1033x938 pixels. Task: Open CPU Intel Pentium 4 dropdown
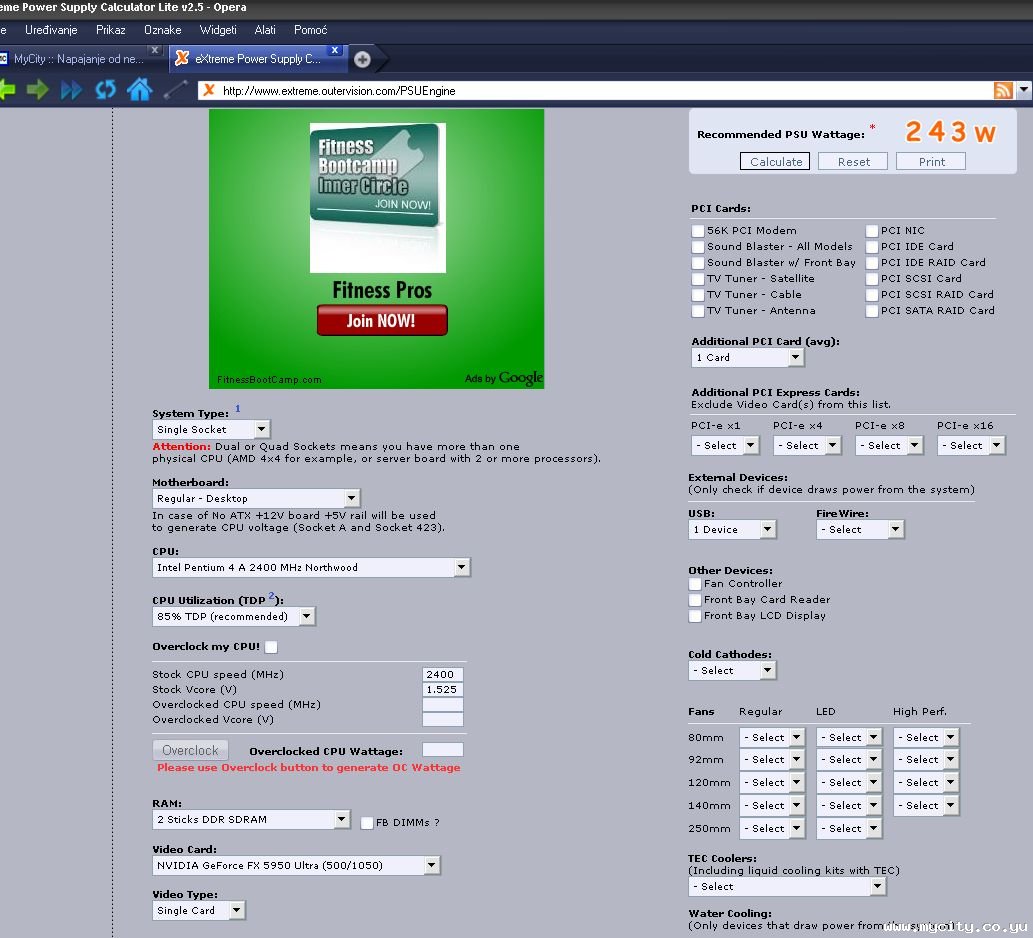tap(311, 568)
